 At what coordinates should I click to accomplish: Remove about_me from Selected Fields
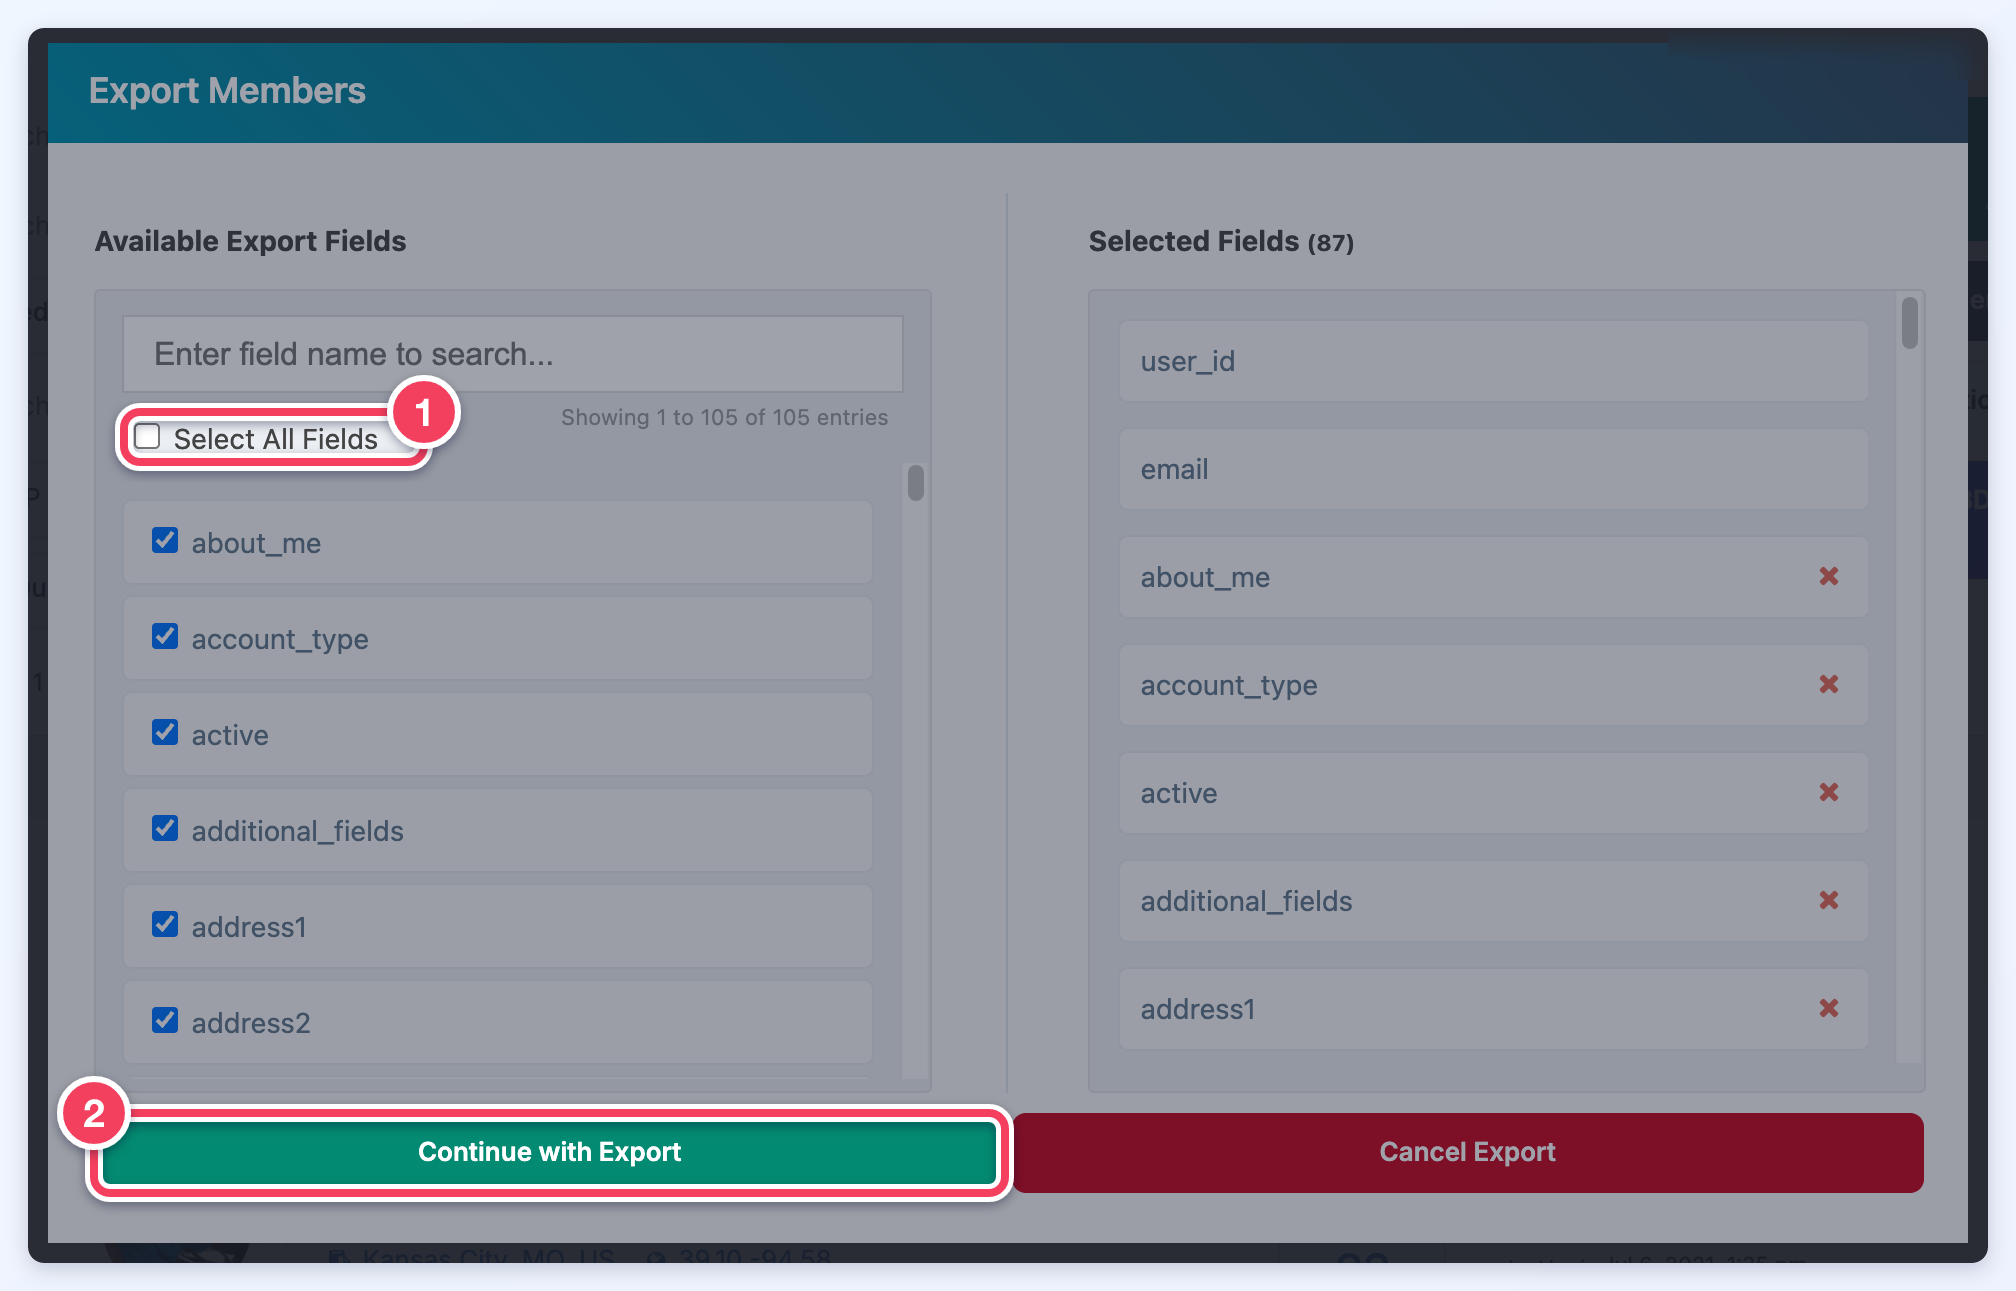(x=1828, y=576)
